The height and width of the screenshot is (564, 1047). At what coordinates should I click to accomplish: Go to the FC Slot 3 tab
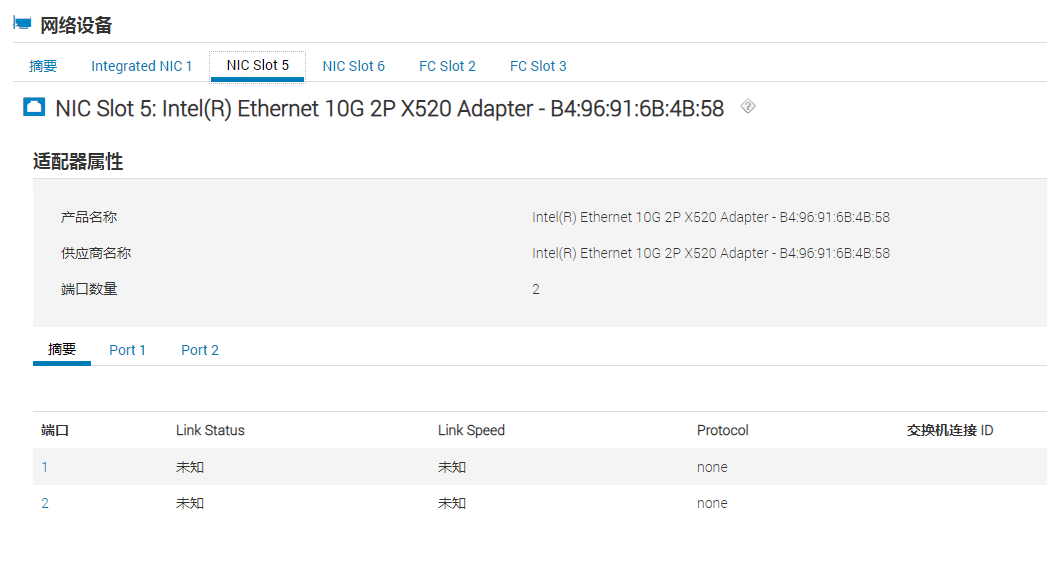(x=538, y=66)
